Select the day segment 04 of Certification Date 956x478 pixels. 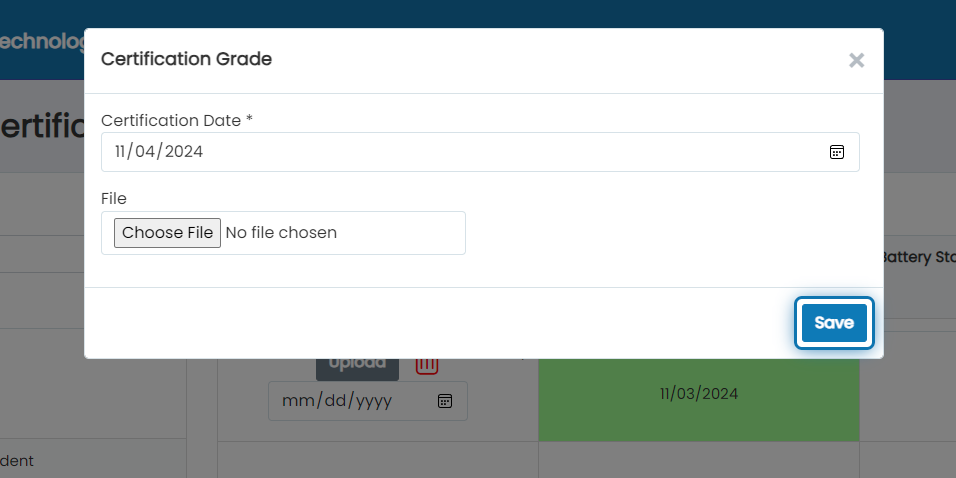[146, 152]
